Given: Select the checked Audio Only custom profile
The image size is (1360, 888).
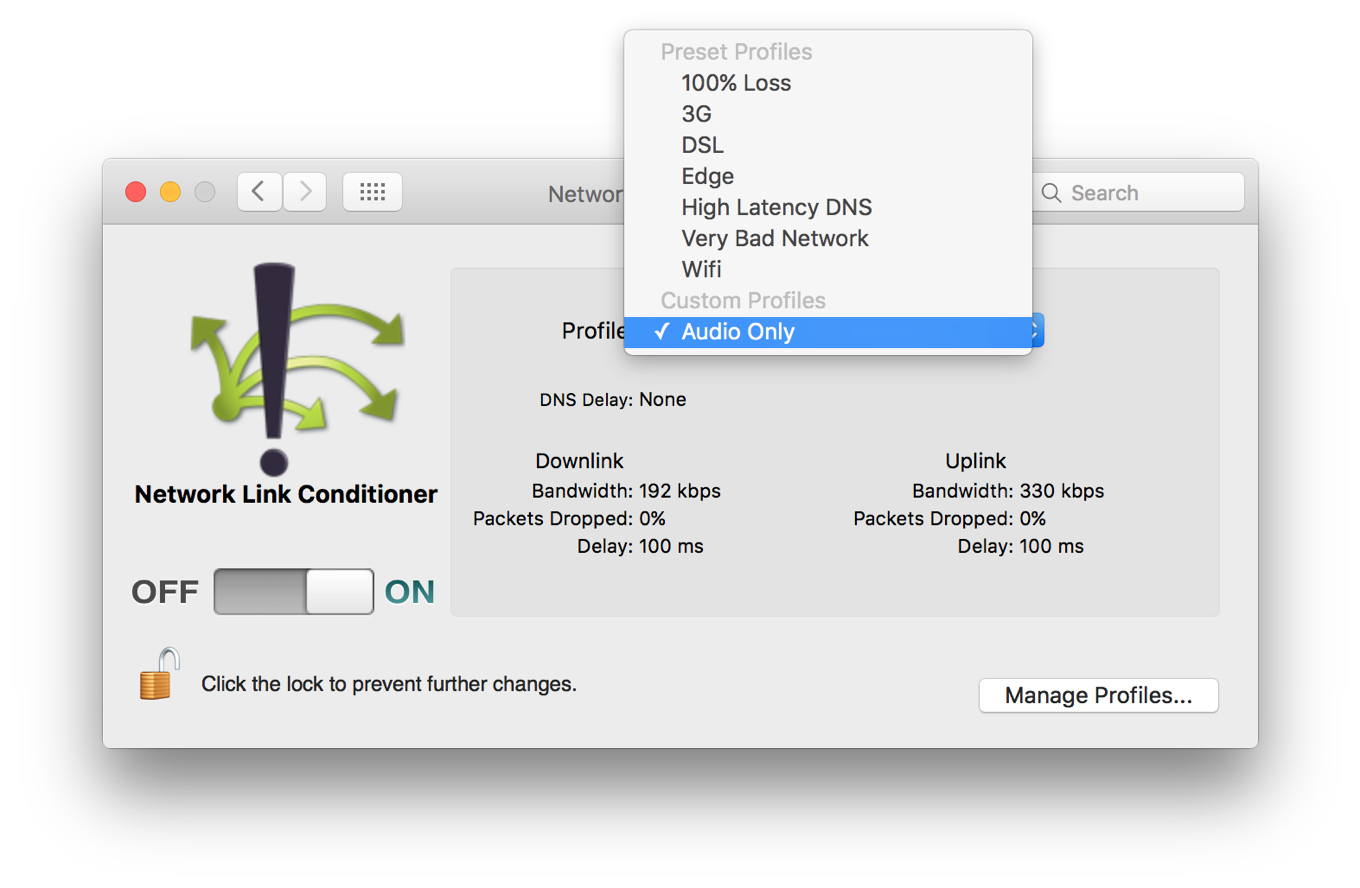Looking at the screenshot, I should pyautogui.click(x=738, y=332).
